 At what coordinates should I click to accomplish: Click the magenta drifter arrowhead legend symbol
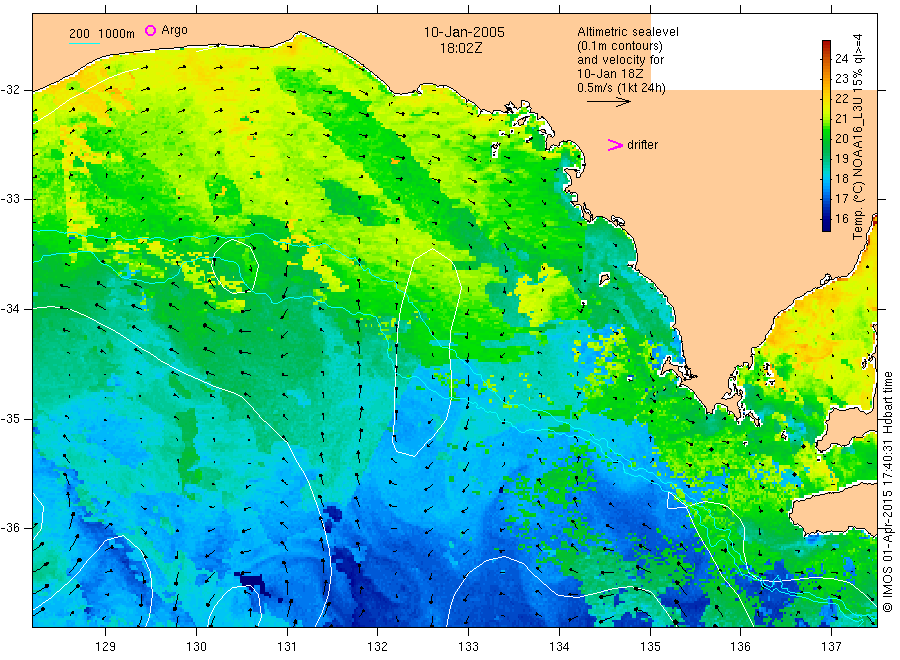[x=615, y=145]
